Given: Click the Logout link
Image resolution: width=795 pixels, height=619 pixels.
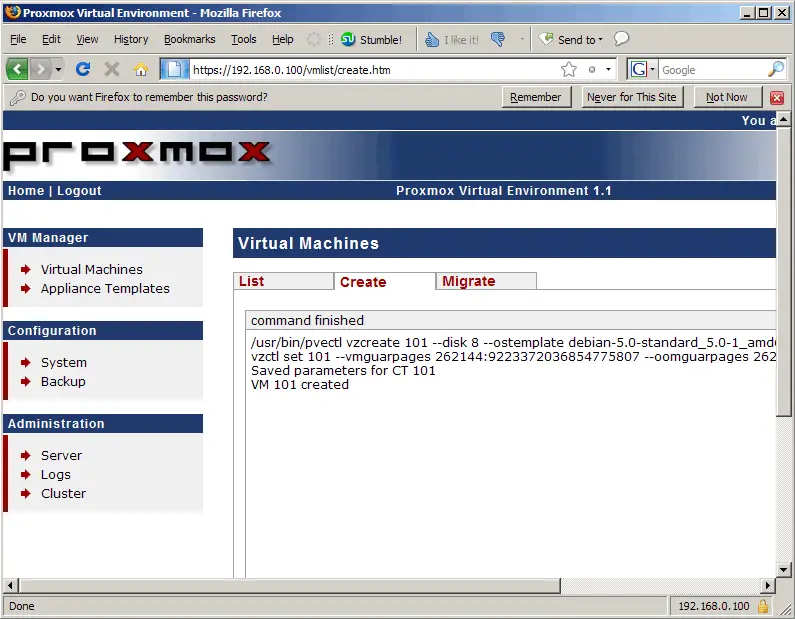Looking at the screenshot, I should [x=79, y=191].
